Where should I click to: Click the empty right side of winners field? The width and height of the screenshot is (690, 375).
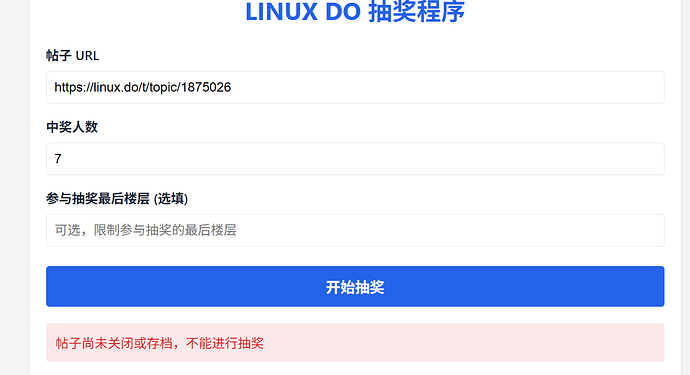pos(484,159)
